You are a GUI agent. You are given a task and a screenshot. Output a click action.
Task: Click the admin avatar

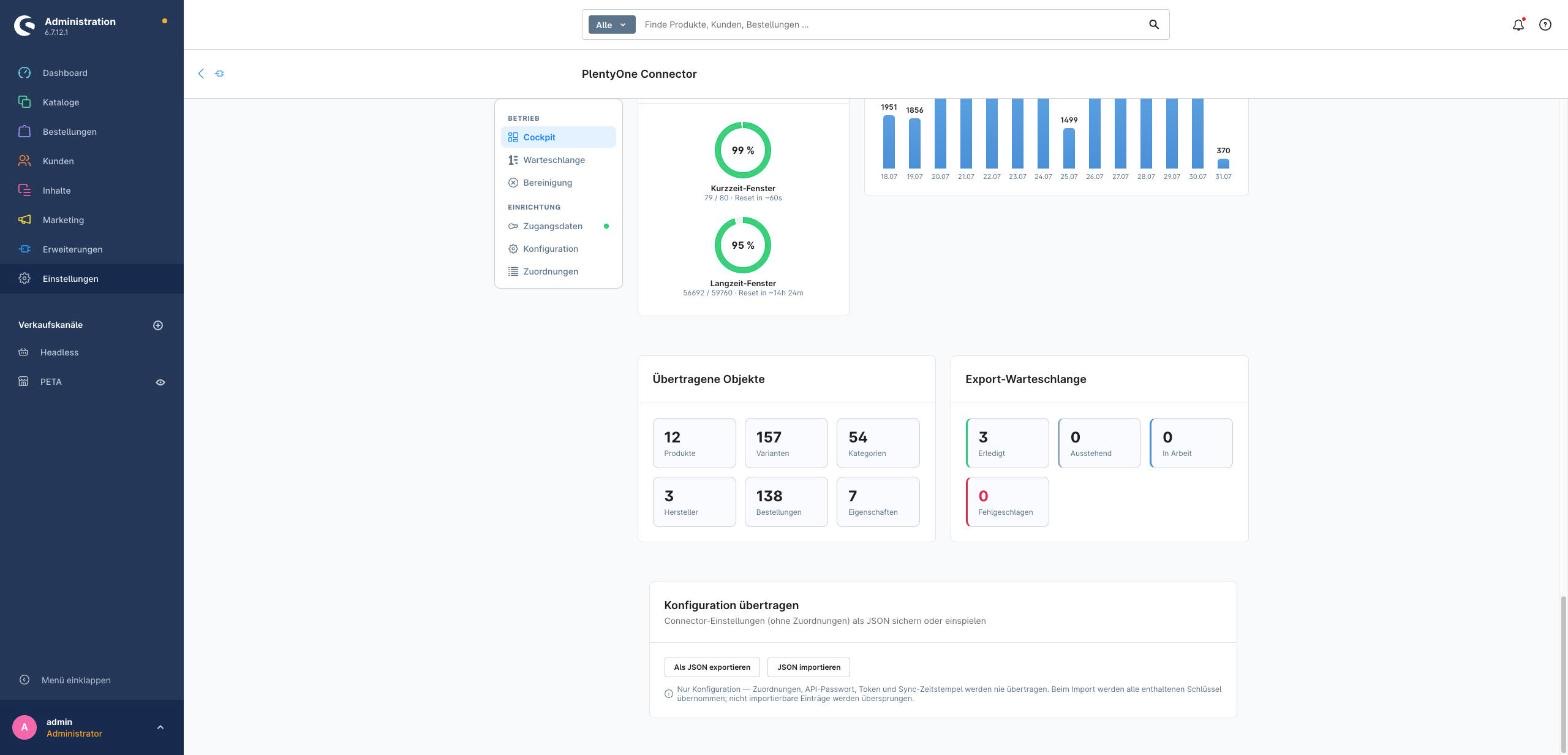point(25,727)
